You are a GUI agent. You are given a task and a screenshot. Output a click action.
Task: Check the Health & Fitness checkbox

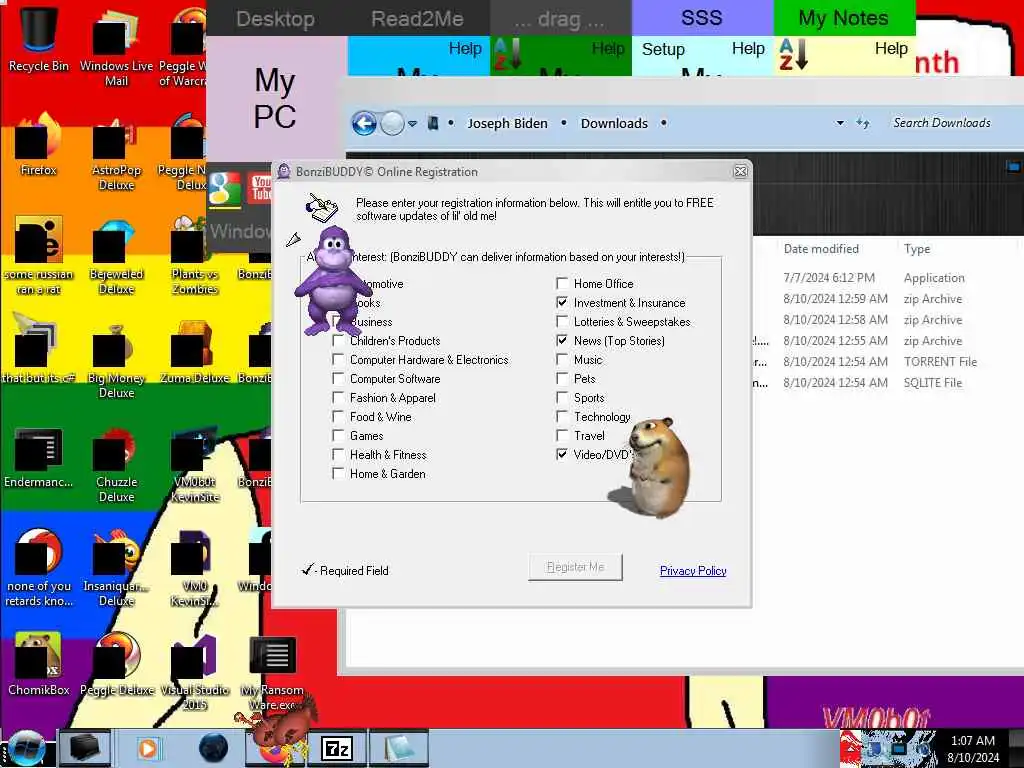(338, 454)
